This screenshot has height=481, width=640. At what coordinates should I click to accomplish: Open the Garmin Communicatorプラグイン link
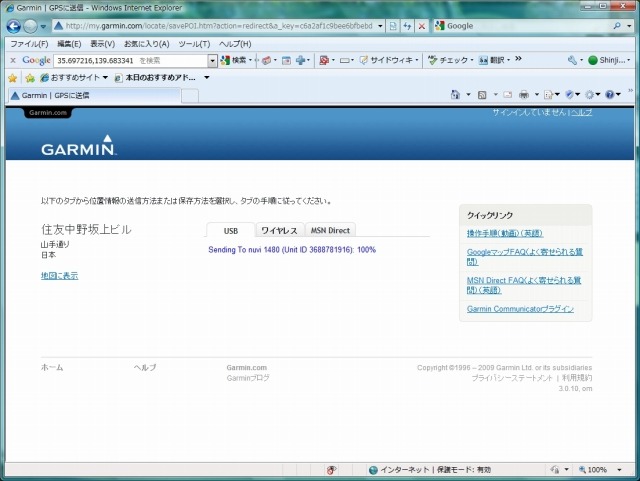click(x=520, y=309)
